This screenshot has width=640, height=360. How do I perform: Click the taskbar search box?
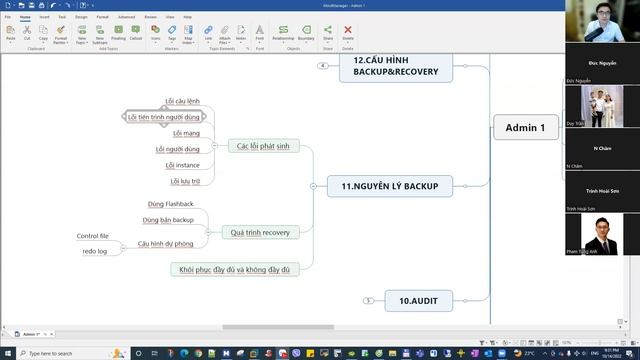point(73,353)
